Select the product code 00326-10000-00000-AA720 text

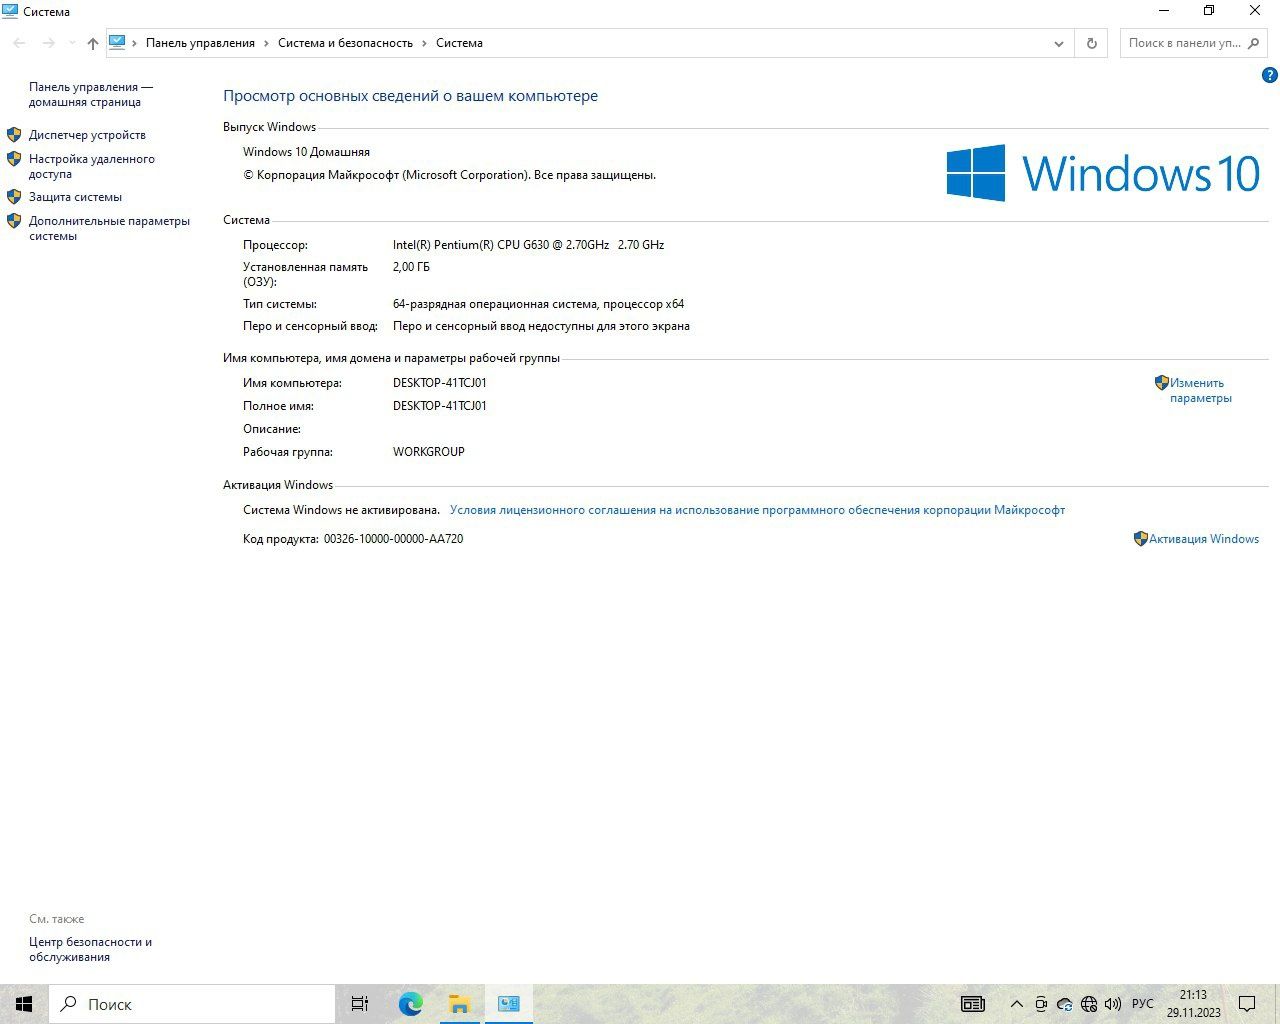[393, 539]
